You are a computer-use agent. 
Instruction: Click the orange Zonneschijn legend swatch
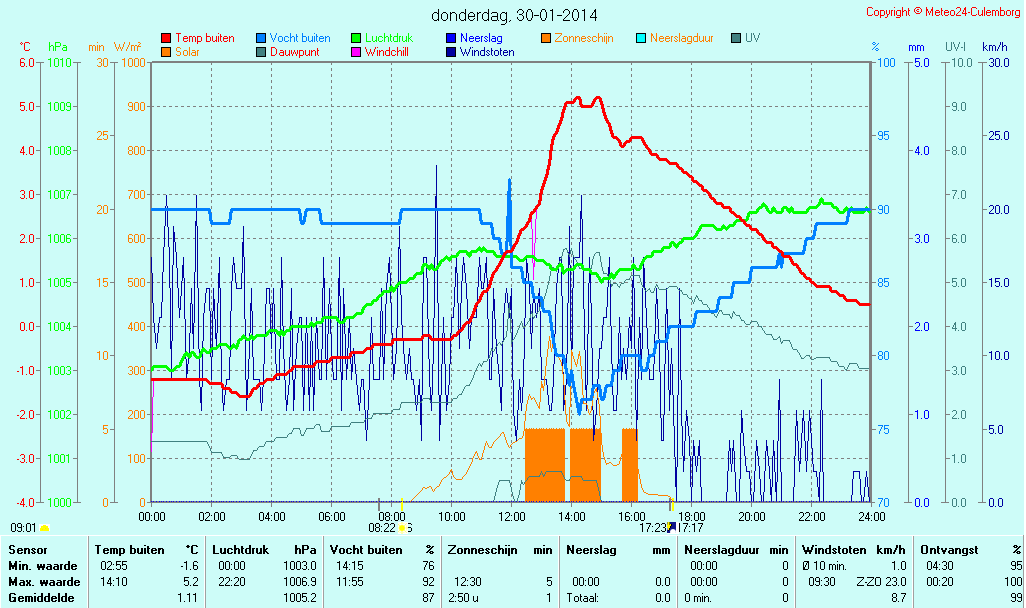point(546,39)
